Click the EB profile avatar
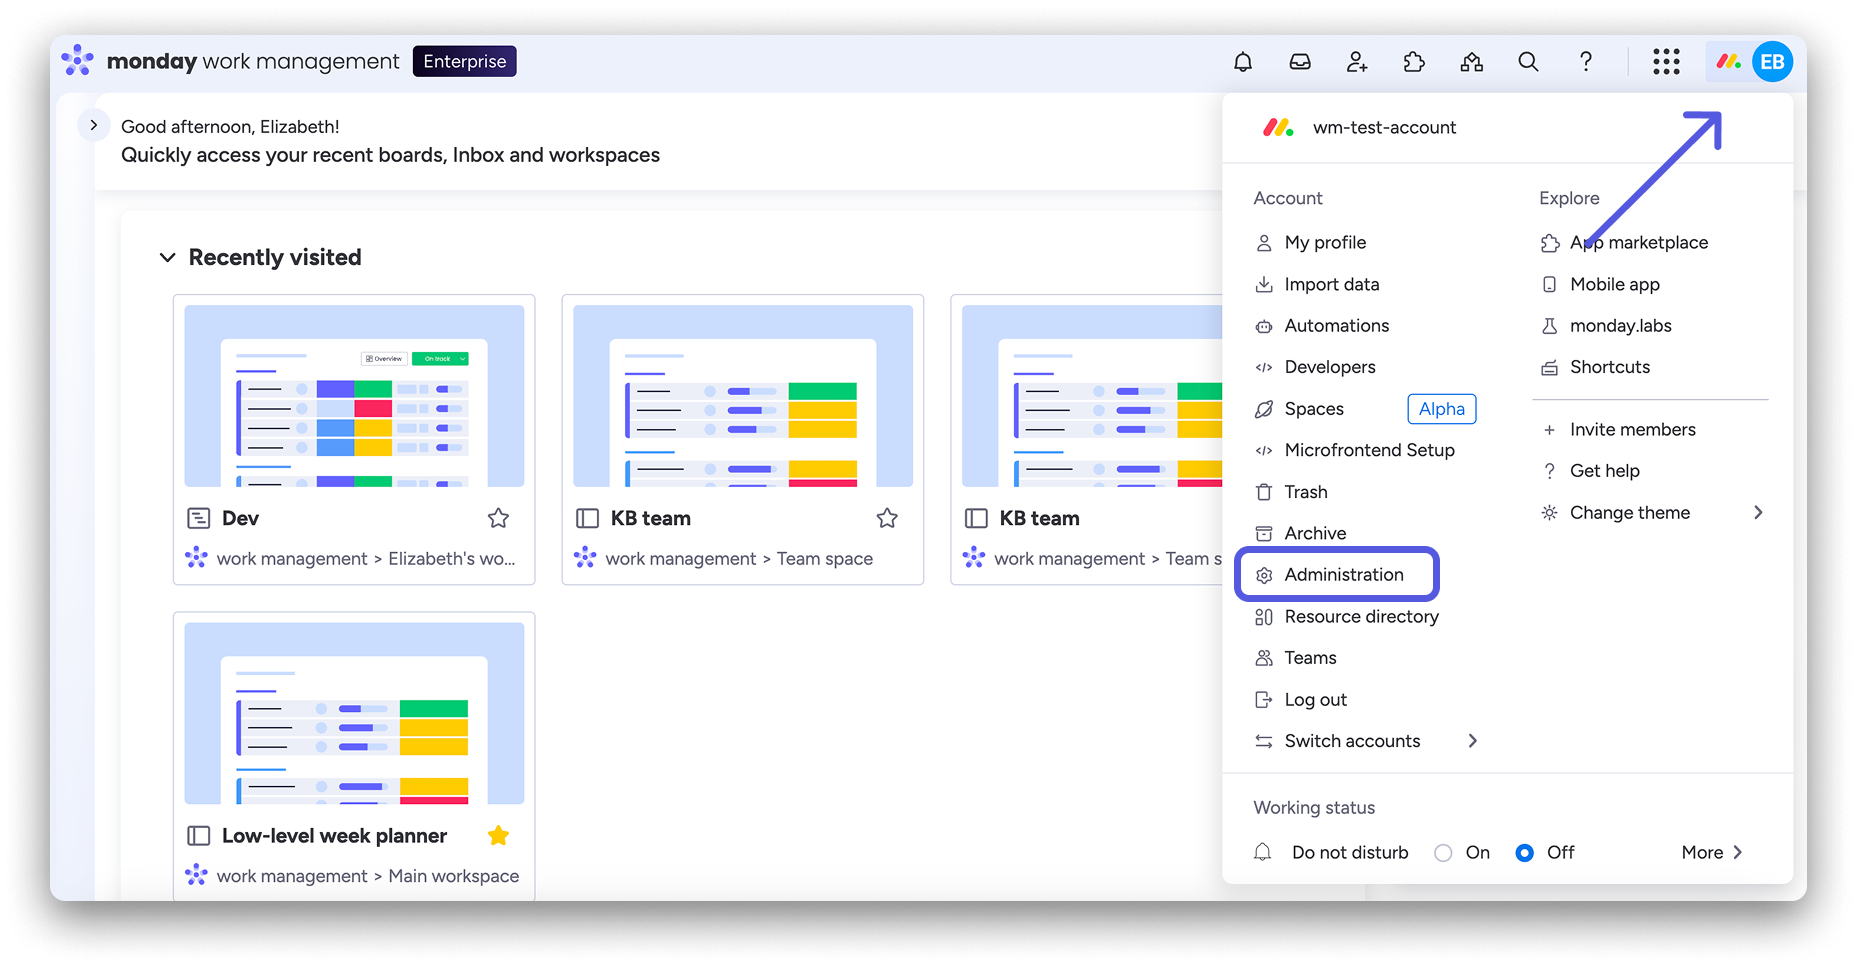Image resolution: width=1857 pixels, height=966 pixels. [x=1772, y=62]
